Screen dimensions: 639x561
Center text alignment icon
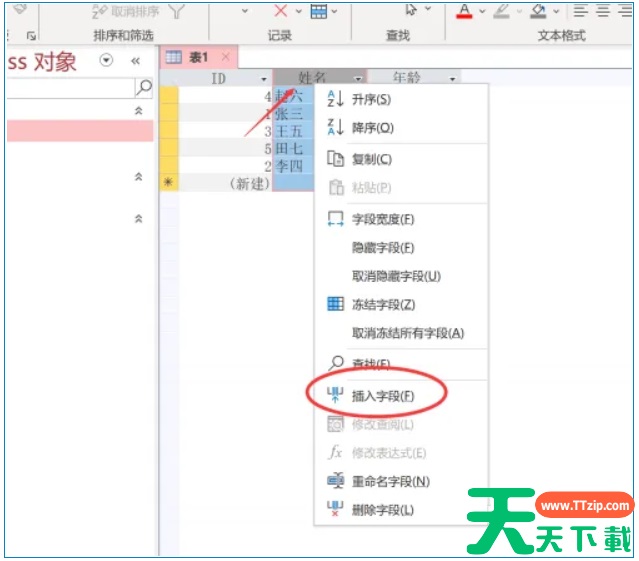[603, 11]
